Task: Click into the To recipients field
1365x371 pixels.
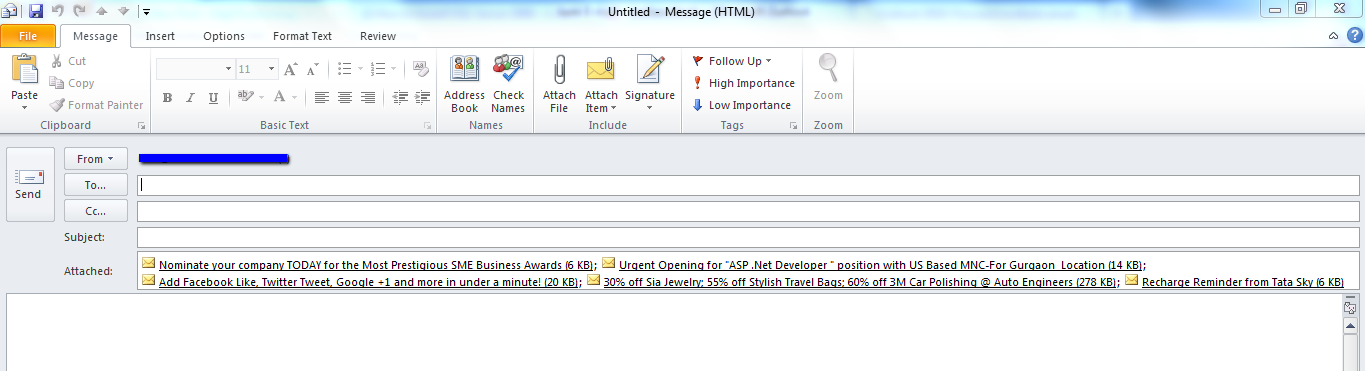Action: click(748, 185)
